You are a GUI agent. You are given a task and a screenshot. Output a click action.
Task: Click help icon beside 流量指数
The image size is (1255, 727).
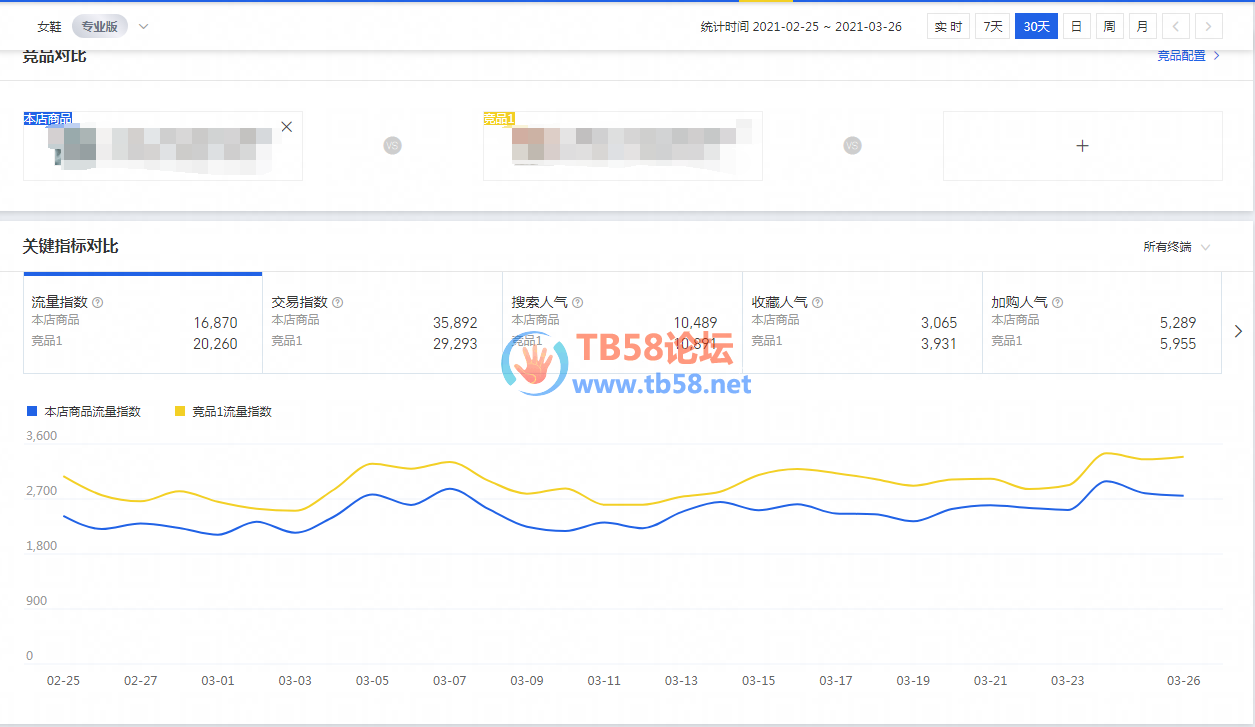(x=98, y=302)
